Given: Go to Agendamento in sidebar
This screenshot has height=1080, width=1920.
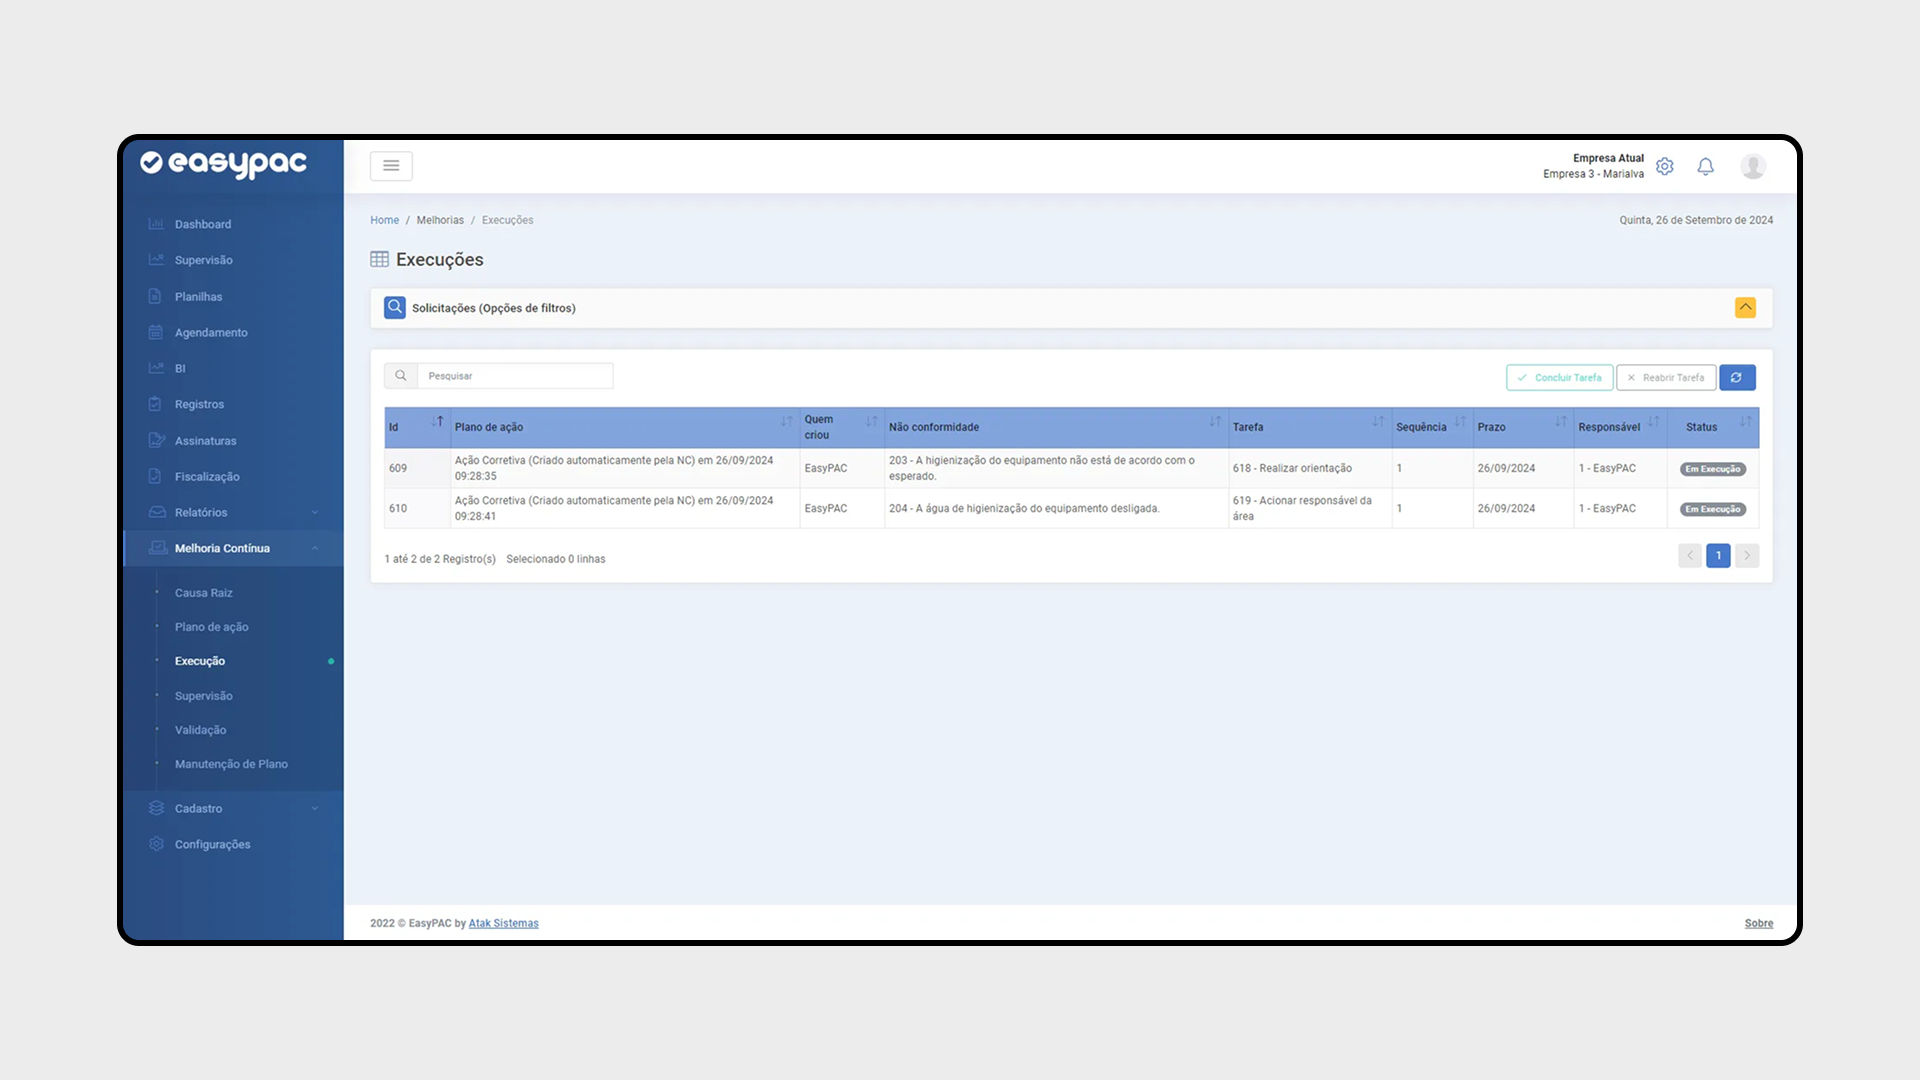Looking at the screenshot, I should pos(211,332).
